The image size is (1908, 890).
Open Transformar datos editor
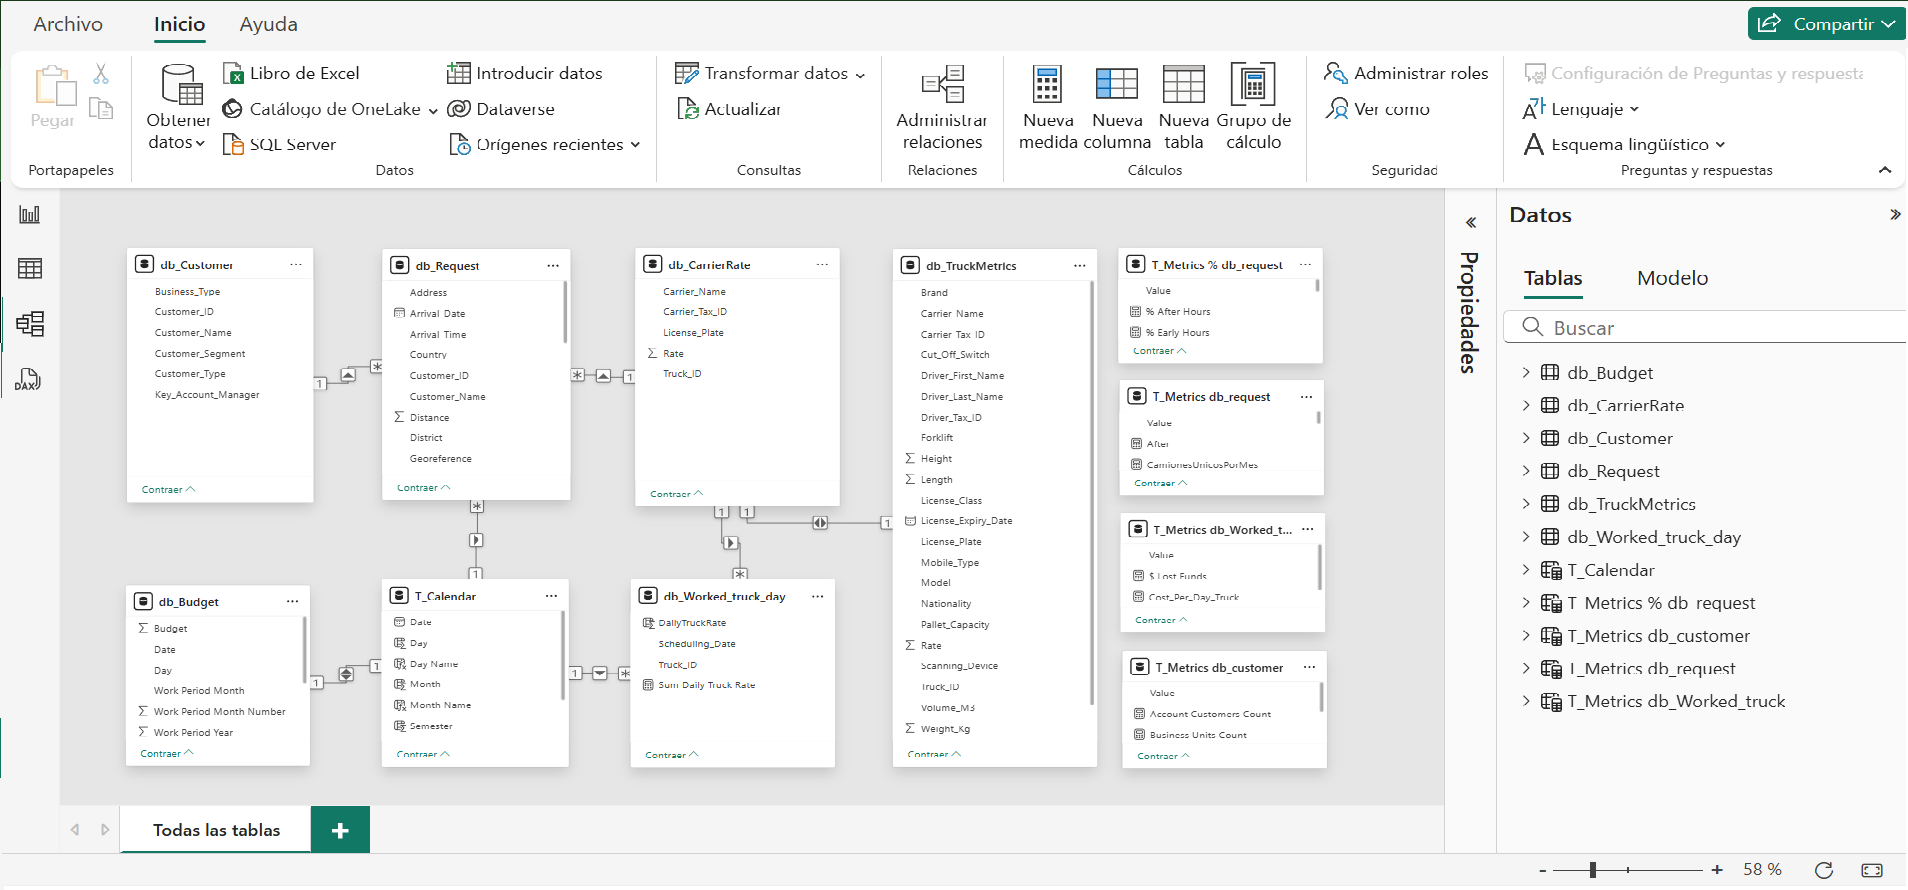pyautogui.click(x=770, y=73)
